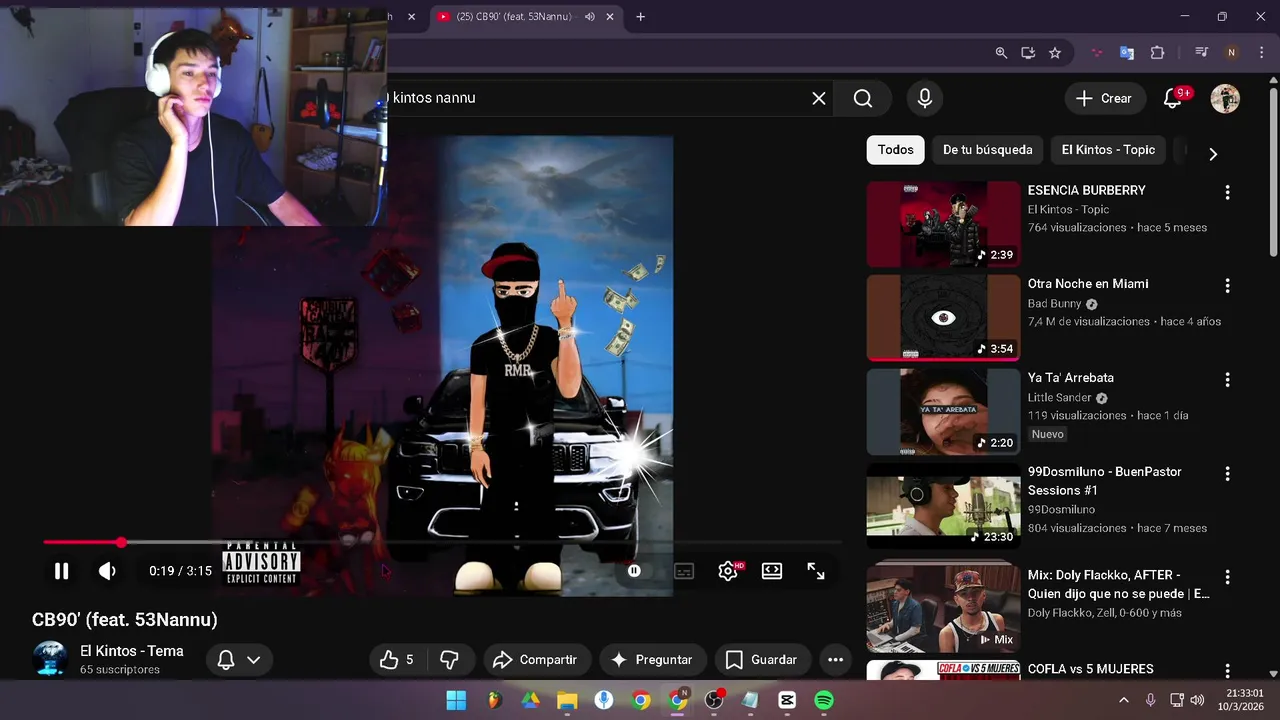Screen dimensions: 1280x720
Task: Toggle the subscription notification bell
Action: 226,660
